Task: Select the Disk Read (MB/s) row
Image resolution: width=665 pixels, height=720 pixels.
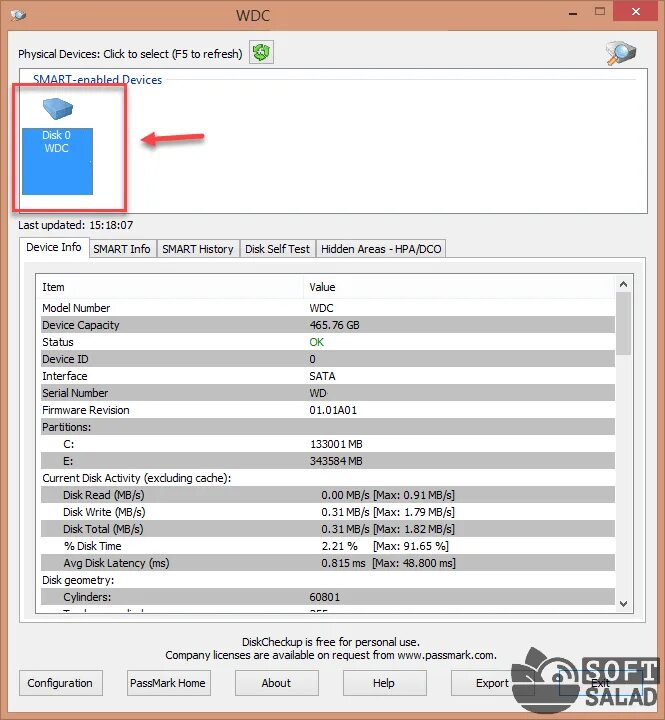Action: click(x=328, y=495)
